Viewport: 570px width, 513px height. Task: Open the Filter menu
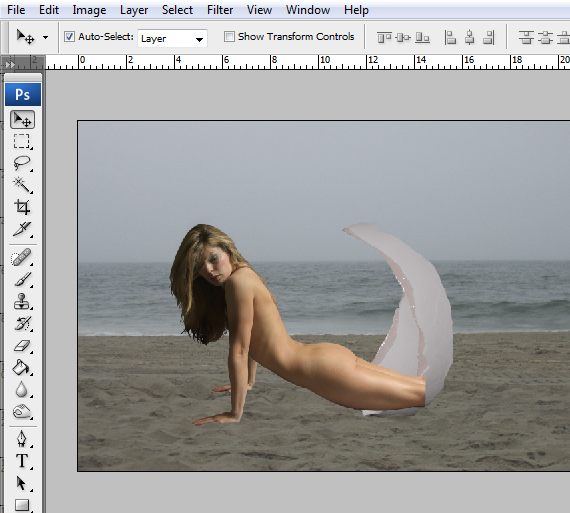point(220,10)
